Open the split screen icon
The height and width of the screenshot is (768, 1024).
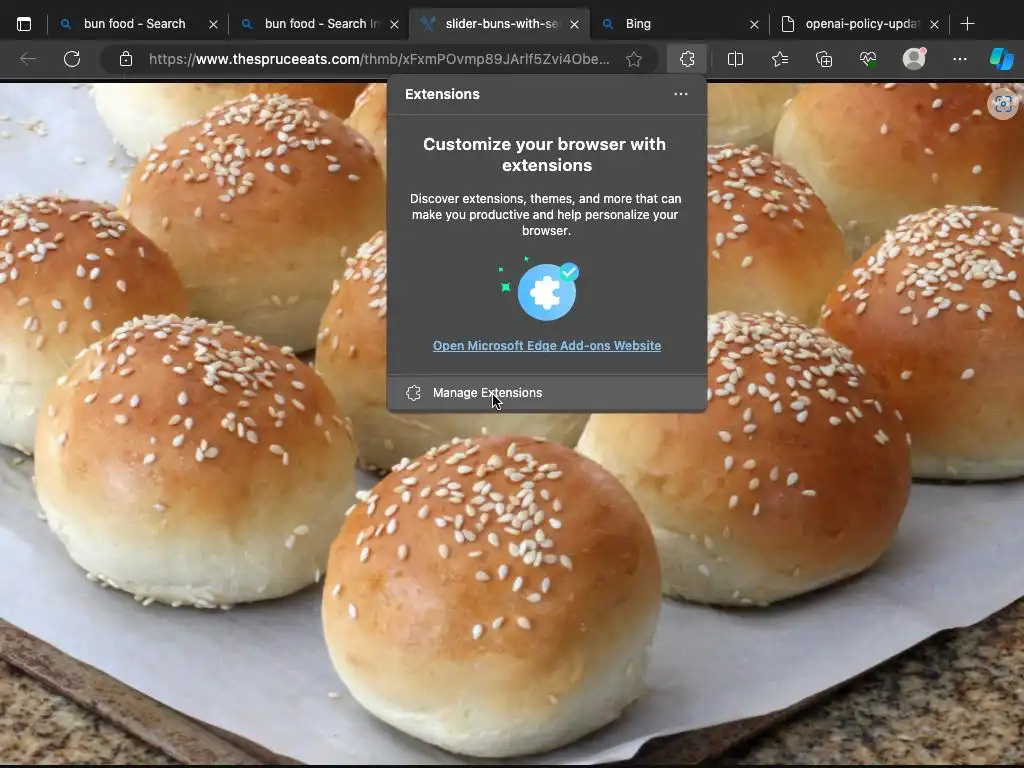pyautogui.click(x=735, y=59)
